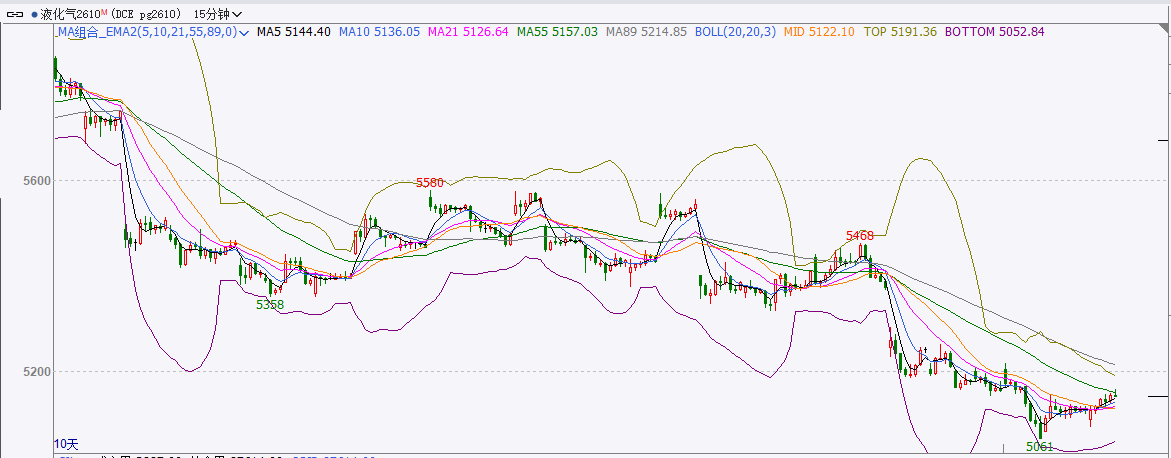Open the 15分钟 timeframe dropdown
Screen dimensions: 1171x458
tap(217, 14)
